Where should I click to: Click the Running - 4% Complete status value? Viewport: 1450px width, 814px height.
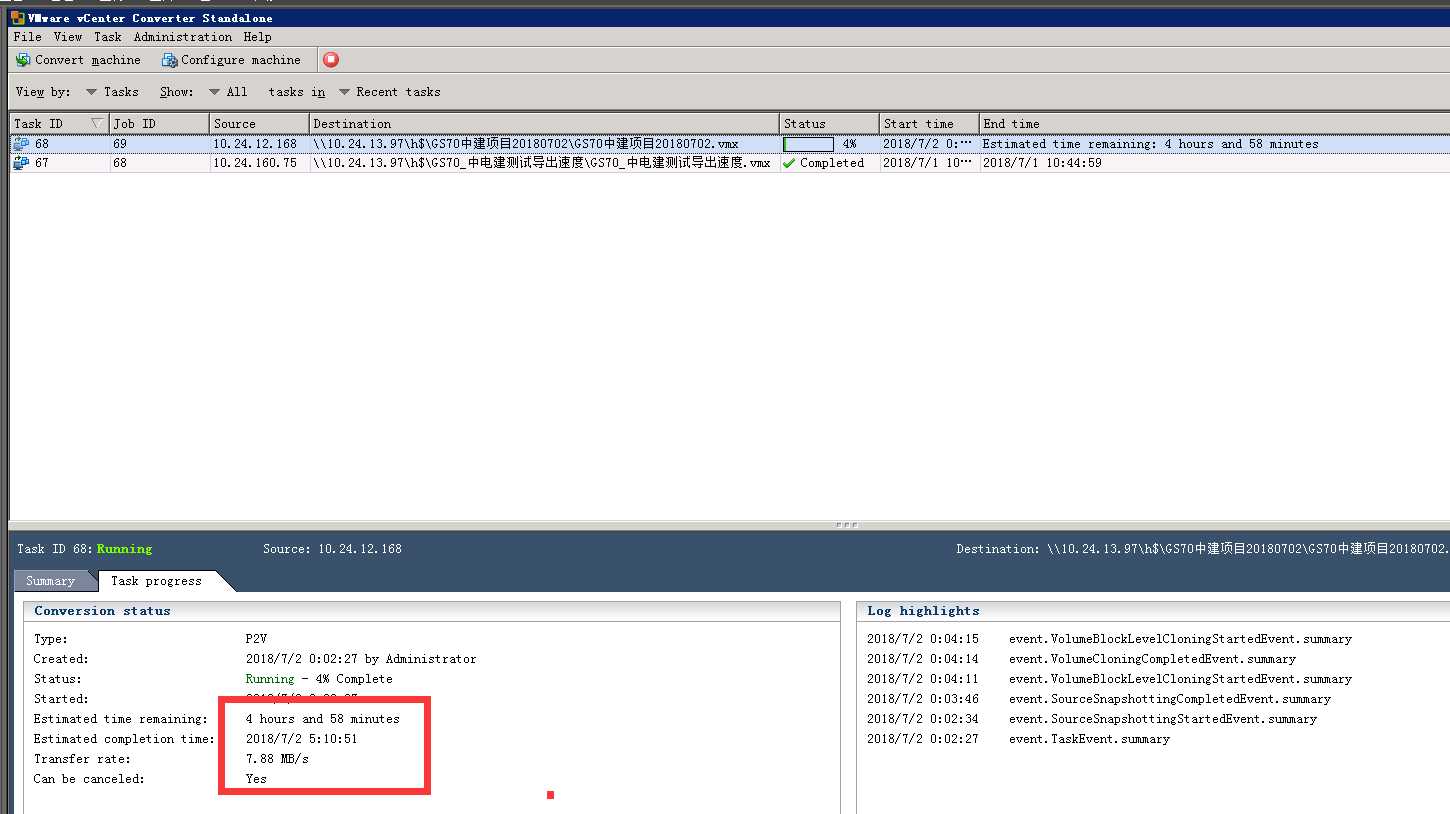[319, 679]
